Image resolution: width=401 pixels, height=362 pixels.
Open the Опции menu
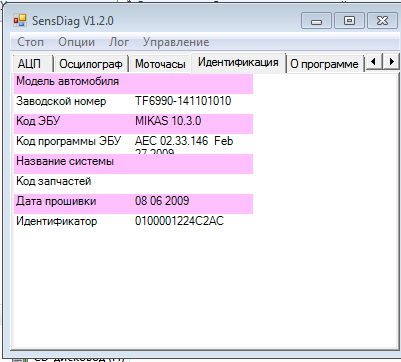(76, 42)
